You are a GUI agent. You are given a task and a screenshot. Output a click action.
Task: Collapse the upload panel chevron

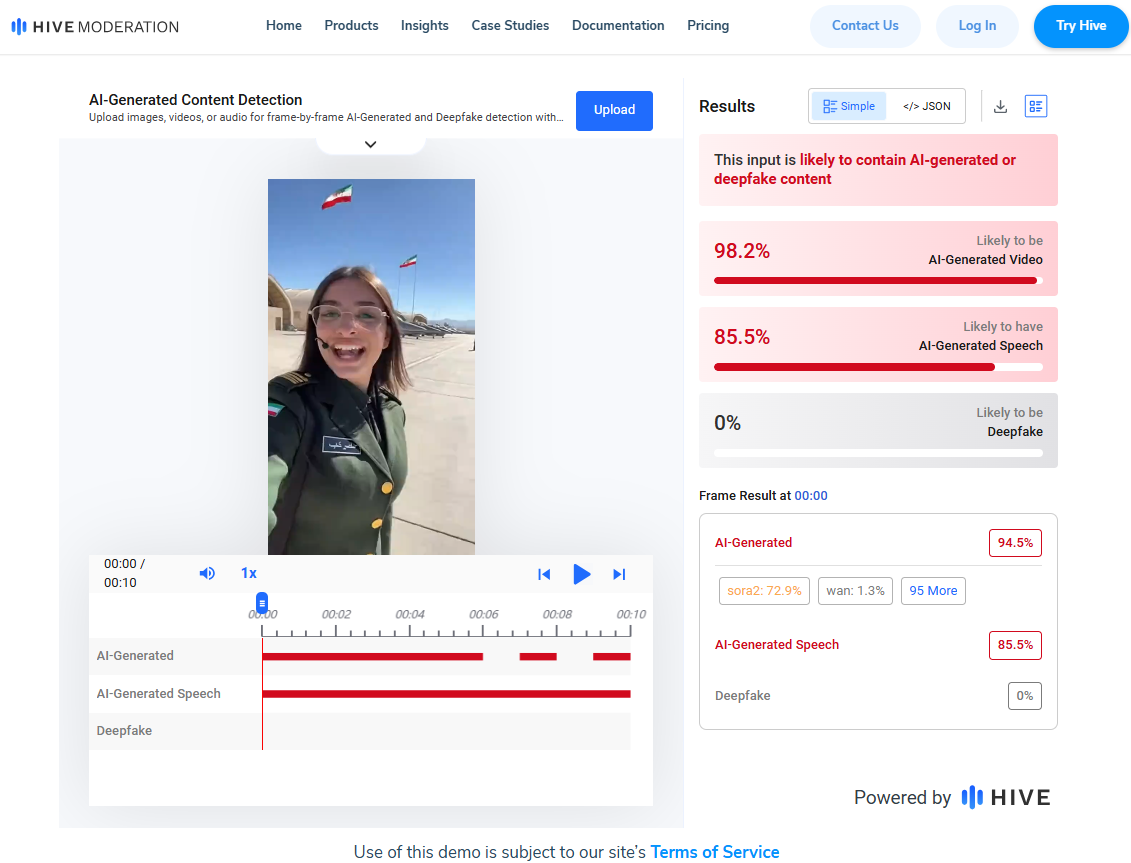(x=370, y=145)
